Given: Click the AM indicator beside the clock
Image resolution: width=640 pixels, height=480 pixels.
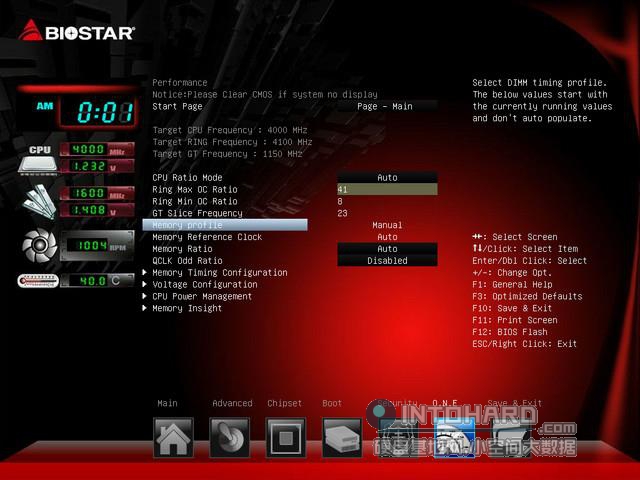Looking at the screenshot, I should tap(45, 106).
